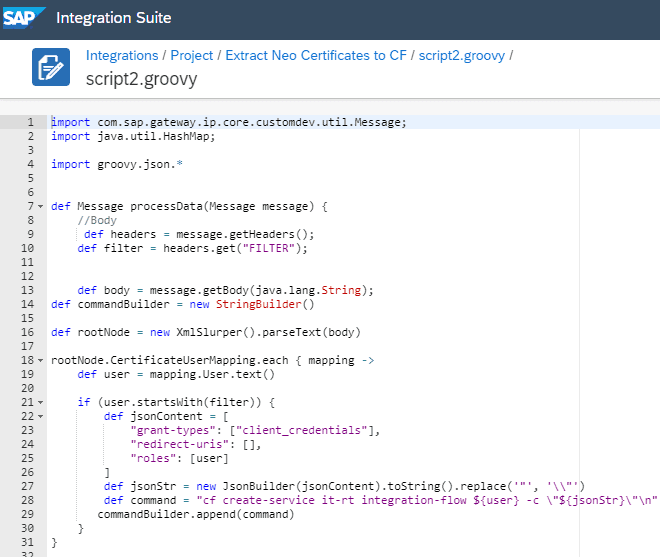660x557 pixels.
Task: Click 'import java.util.HashMap;' line
Action: 133,136
